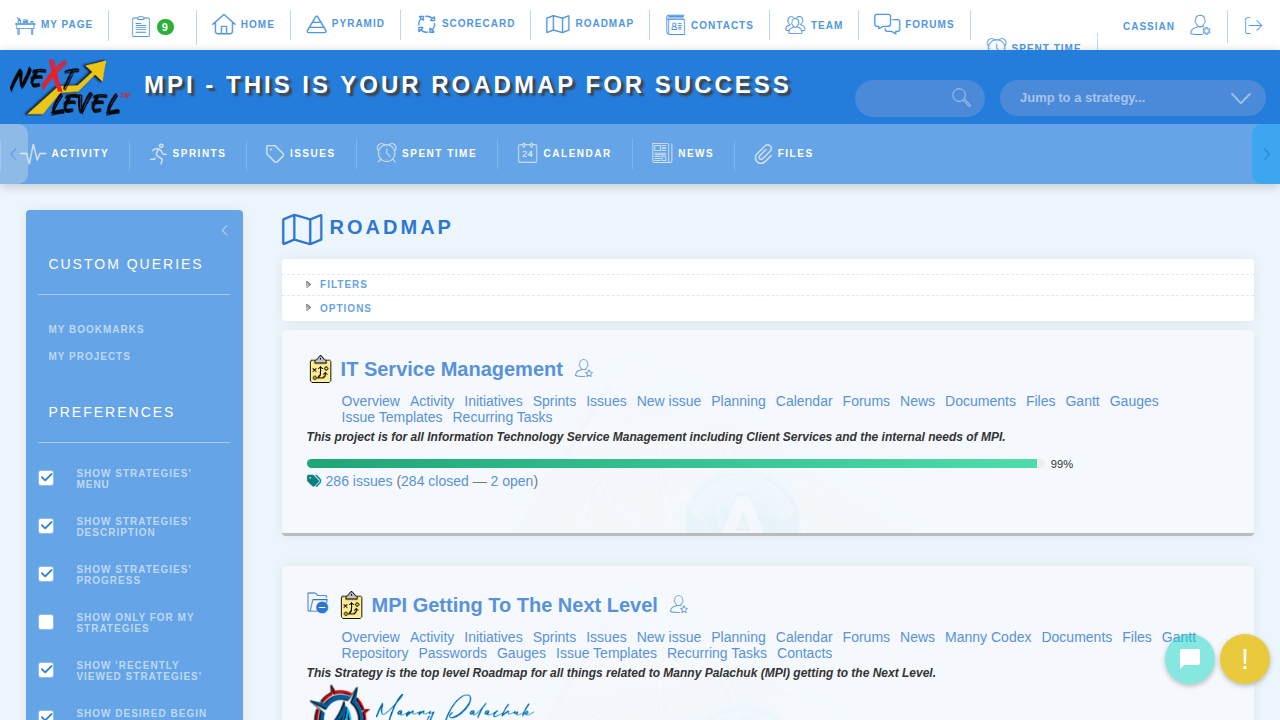Click the IT Service Management project icon

point(320,369)
